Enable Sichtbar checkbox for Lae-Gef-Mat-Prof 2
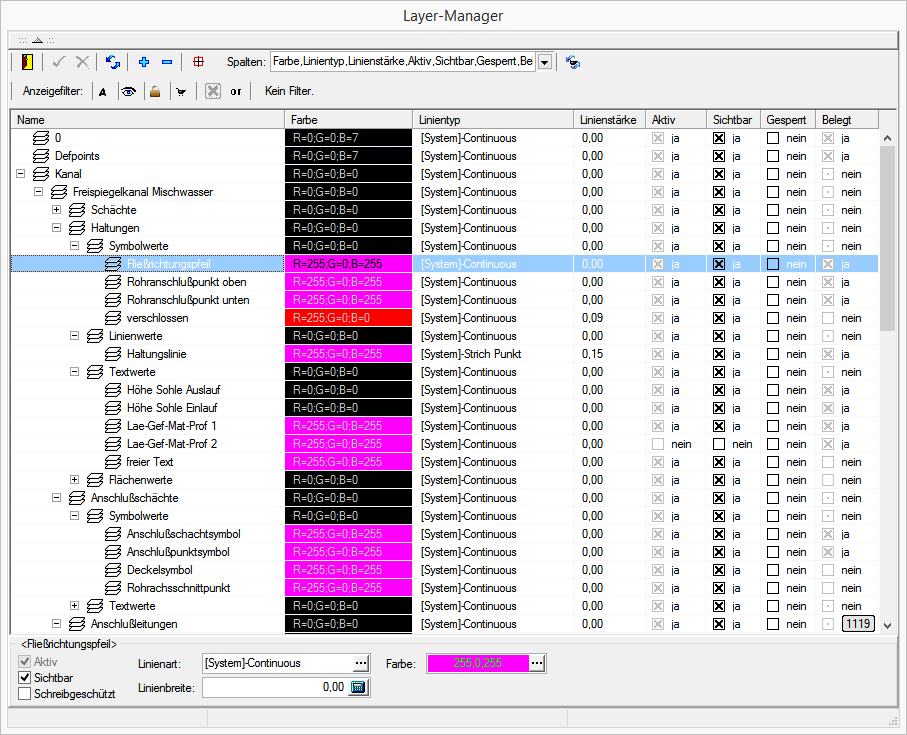Screen dimensions: 907x735 pyautogui.click(x=718, y=444)
